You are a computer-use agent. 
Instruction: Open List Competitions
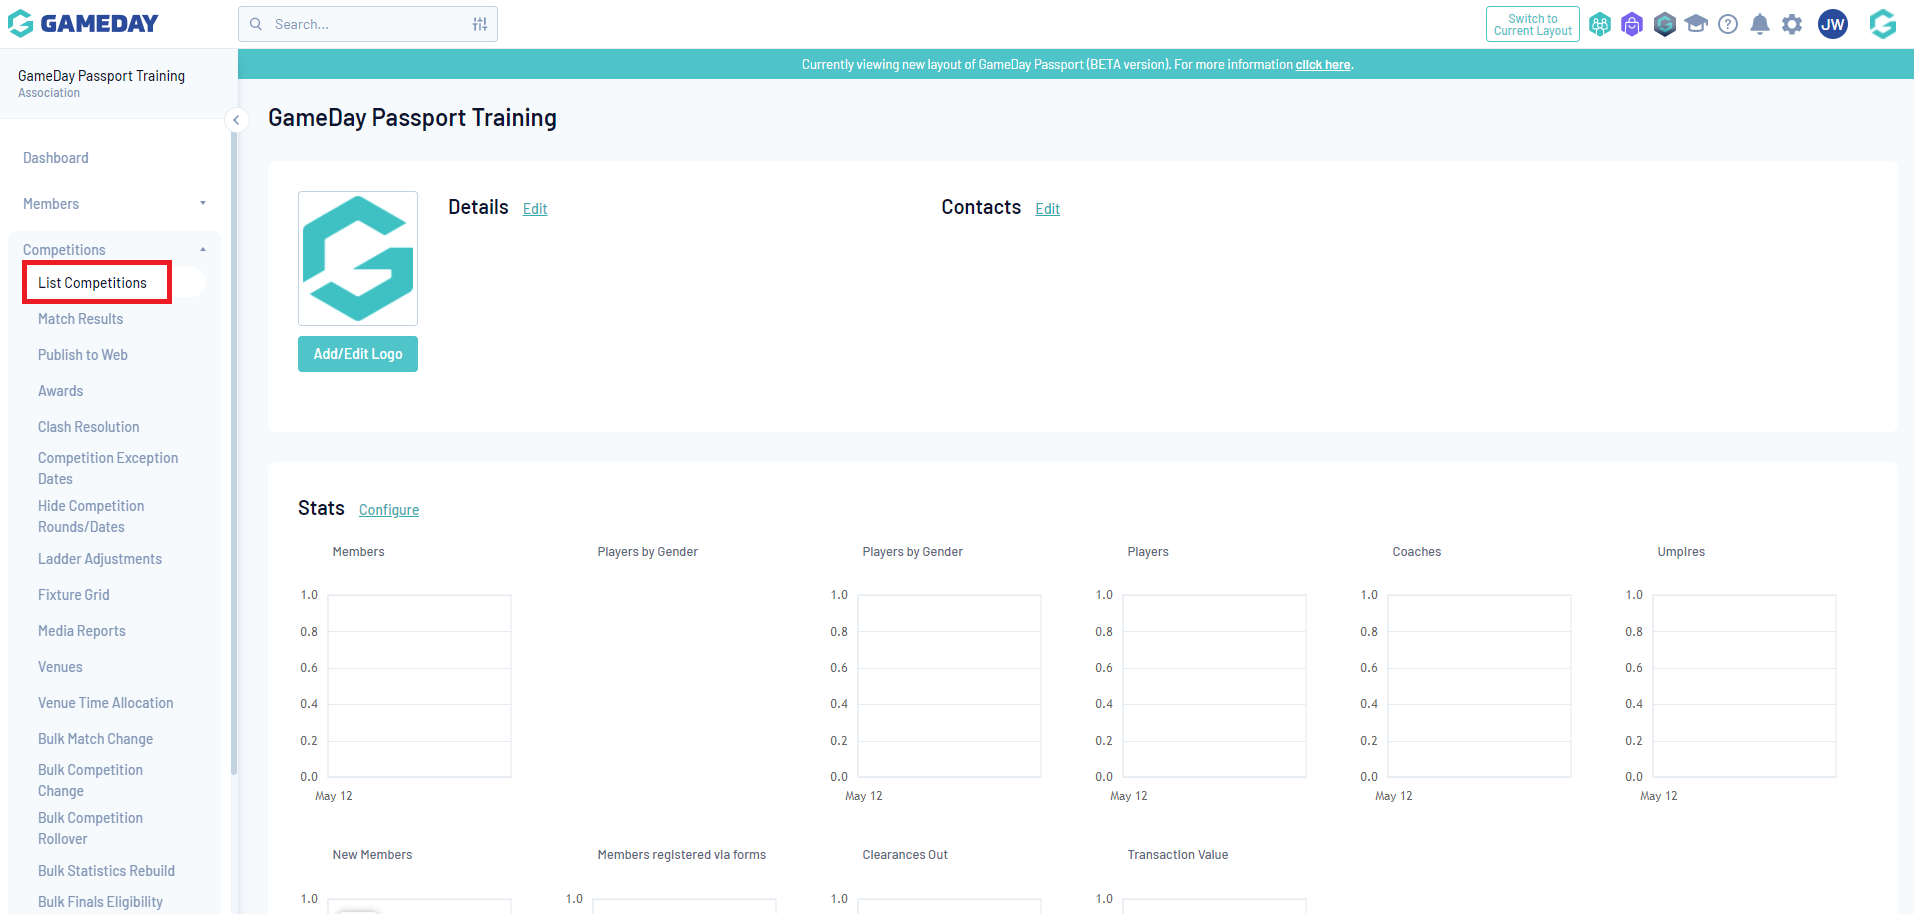click(x=92, y=283)
